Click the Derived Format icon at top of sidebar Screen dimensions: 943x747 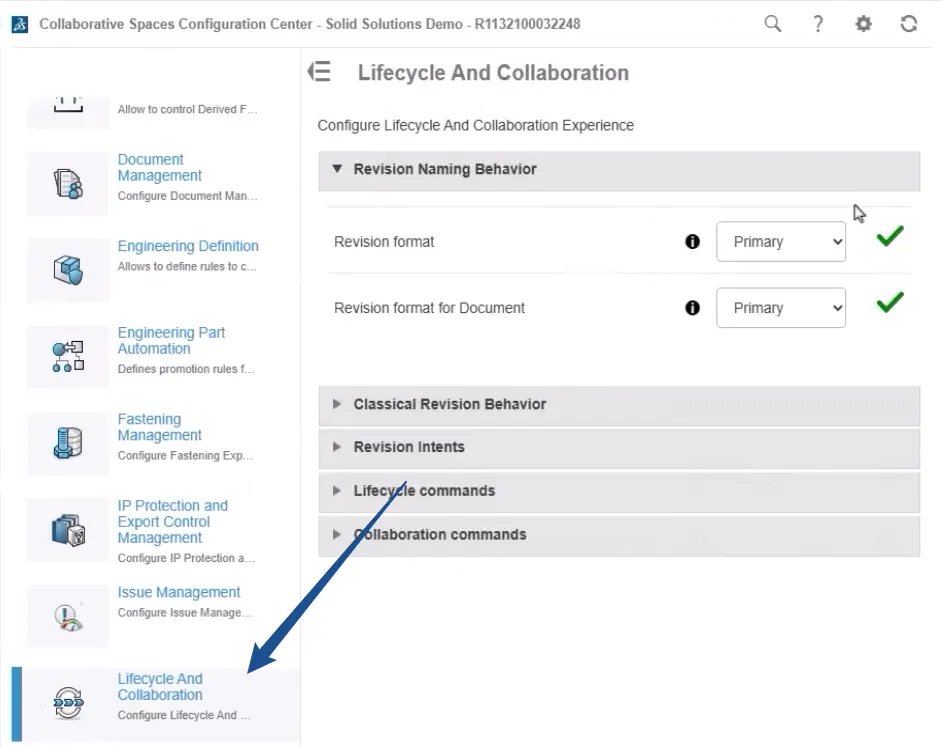(68, 105)
